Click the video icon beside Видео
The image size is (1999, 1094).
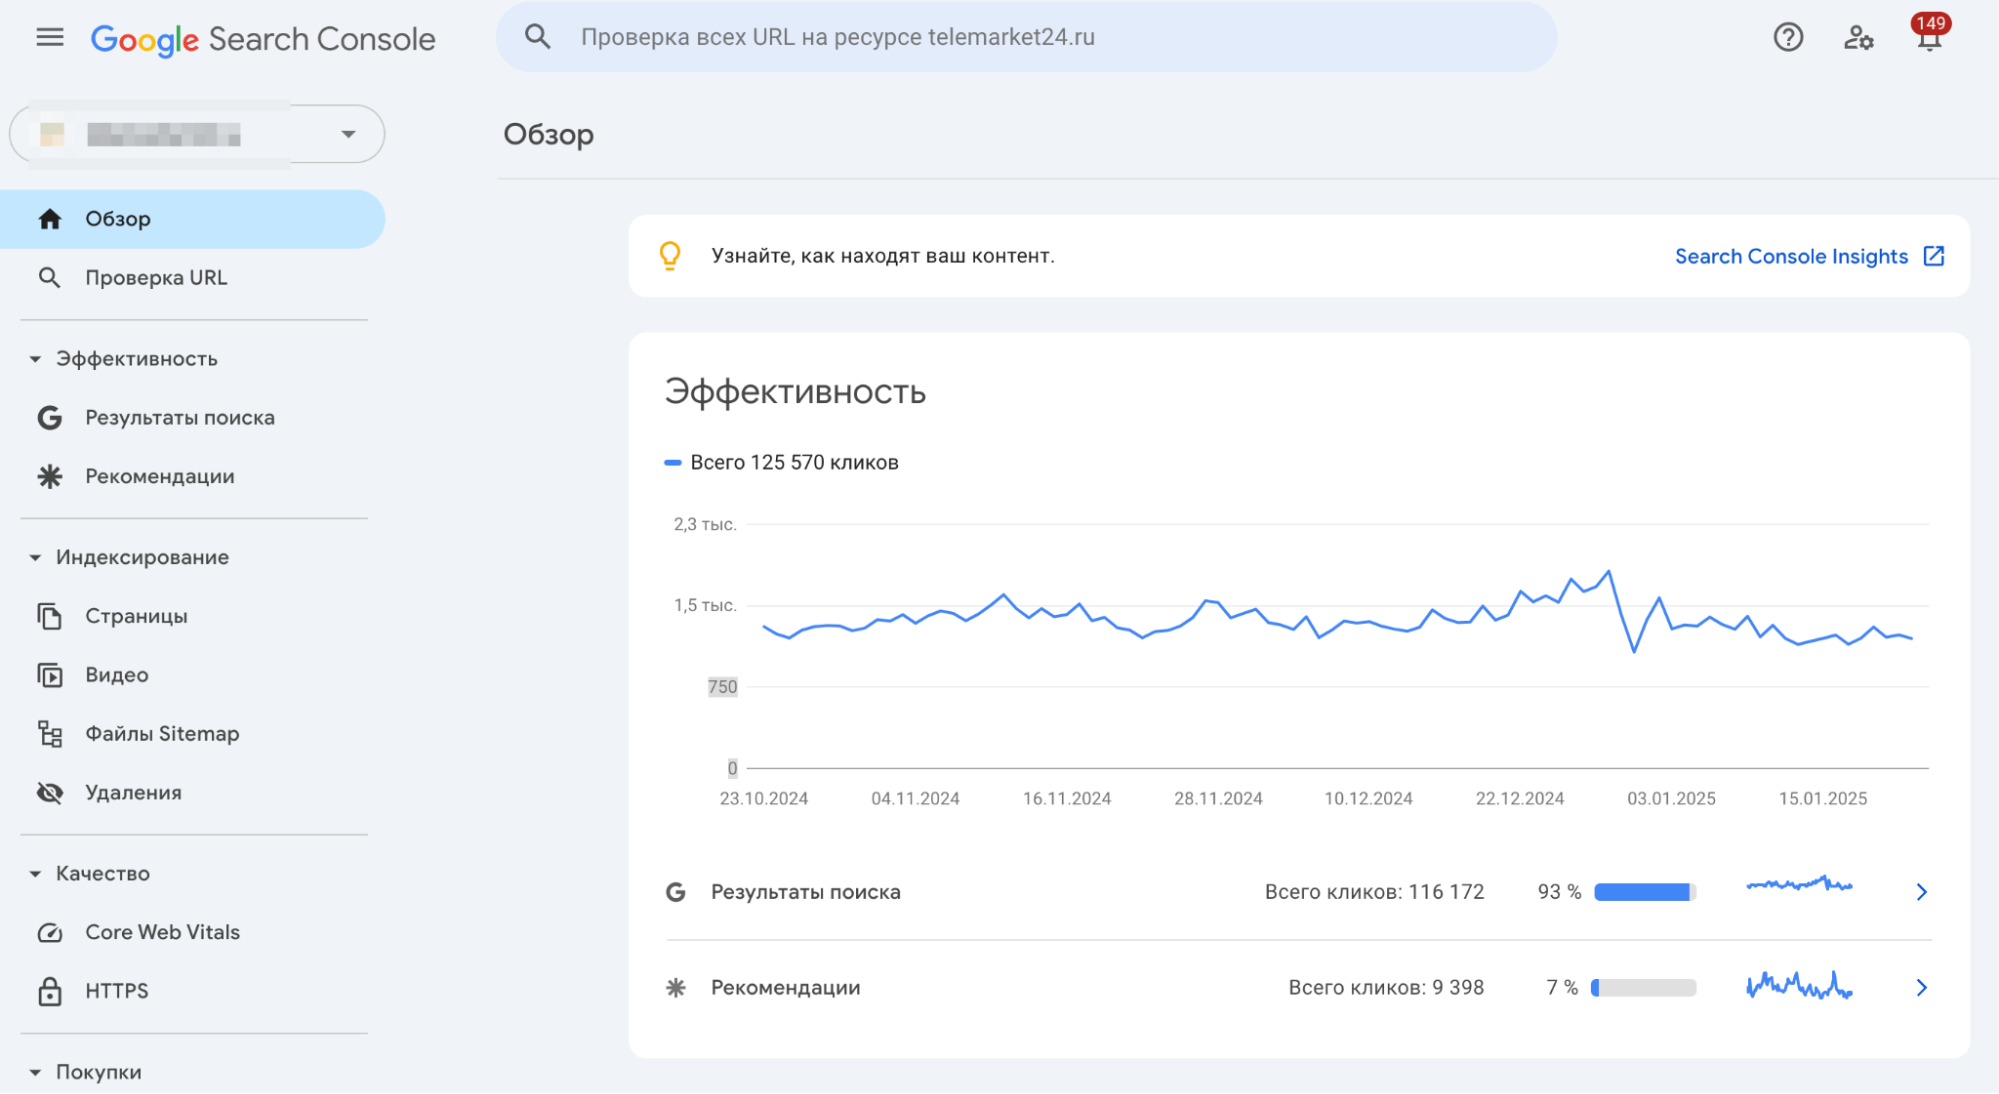[x=50, y=675]
